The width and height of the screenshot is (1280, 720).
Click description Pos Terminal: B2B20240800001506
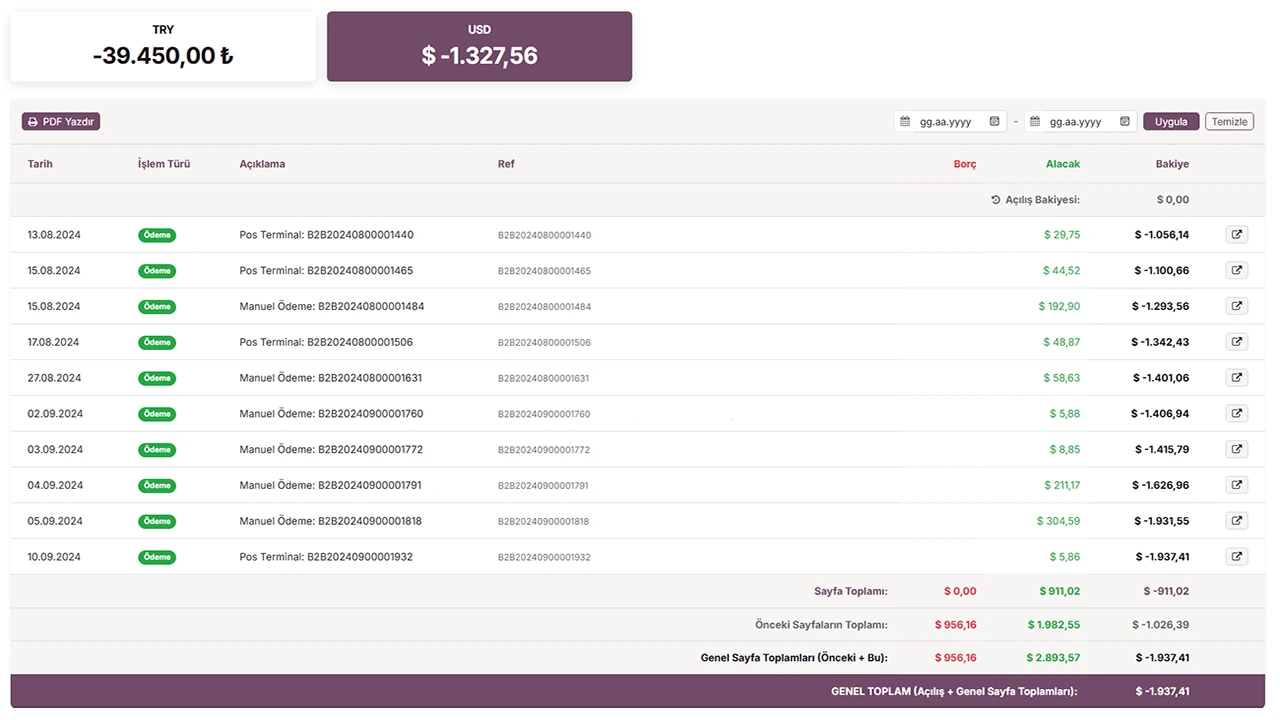pyautogui.click(x=326, y=342)
